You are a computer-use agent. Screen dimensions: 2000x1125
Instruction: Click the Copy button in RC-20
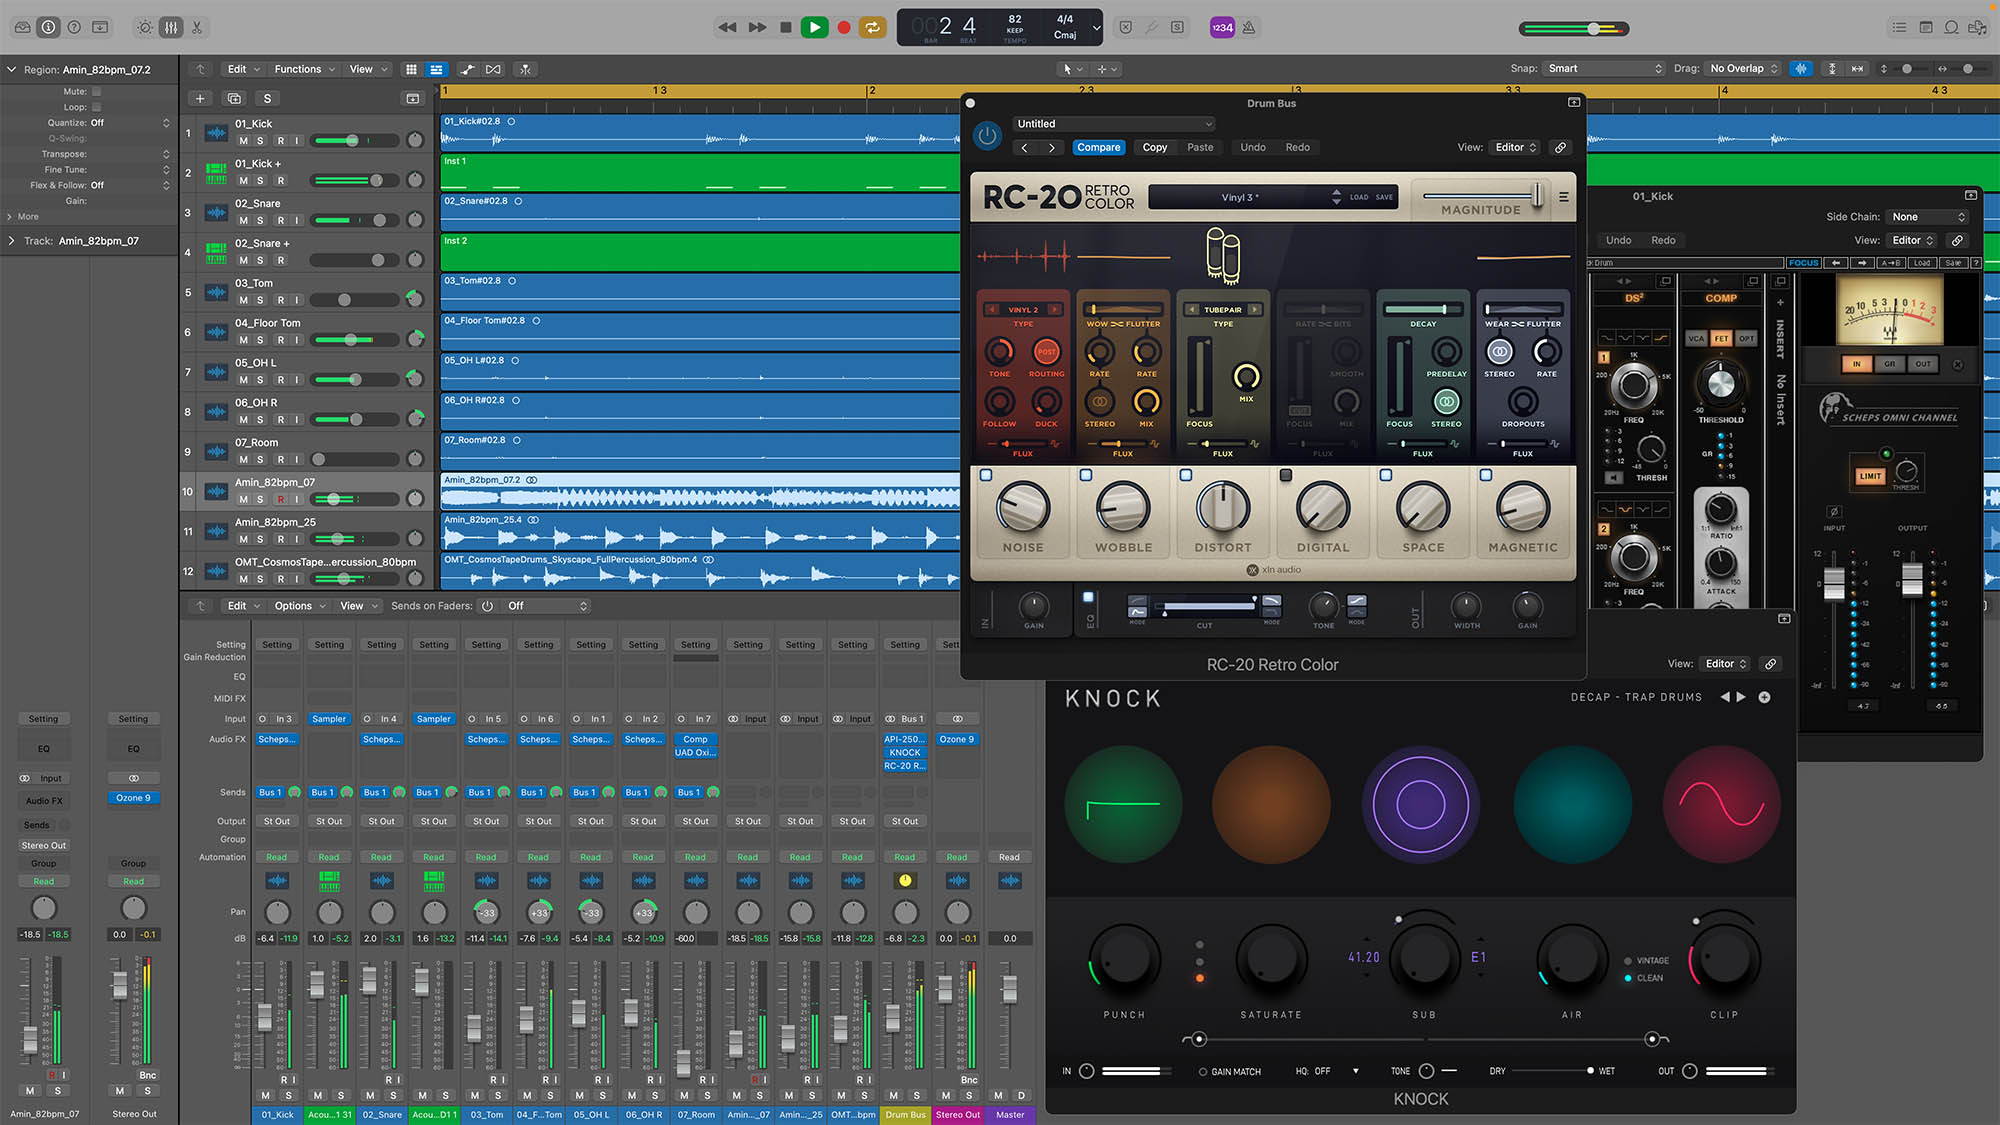coord(1155,147)
